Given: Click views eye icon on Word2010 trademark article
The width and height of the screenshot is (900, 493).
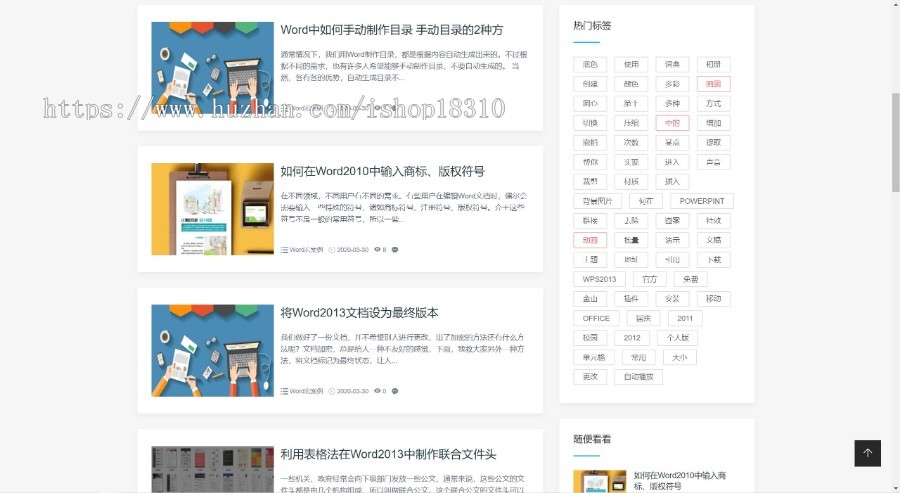Looking at the screenshot, I should (377, 250).
